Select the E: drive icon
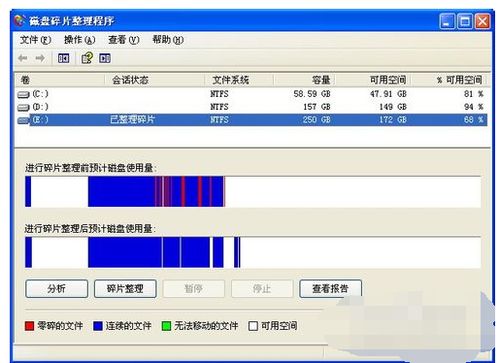500x363 pixels. pos(23,120)
